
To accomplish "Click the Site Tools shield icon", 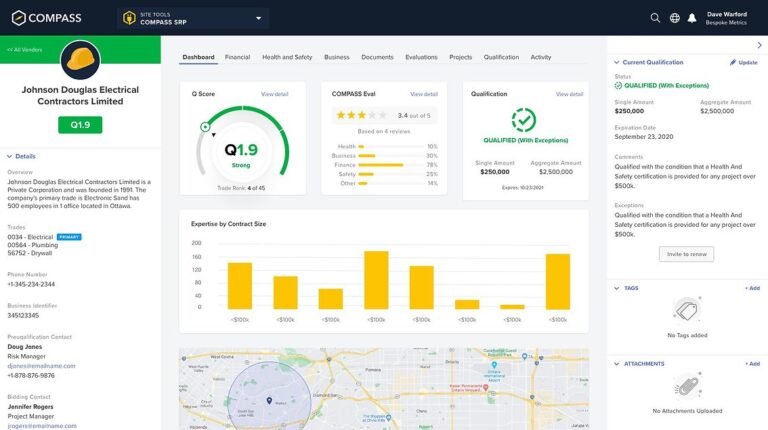I will 129,18.
